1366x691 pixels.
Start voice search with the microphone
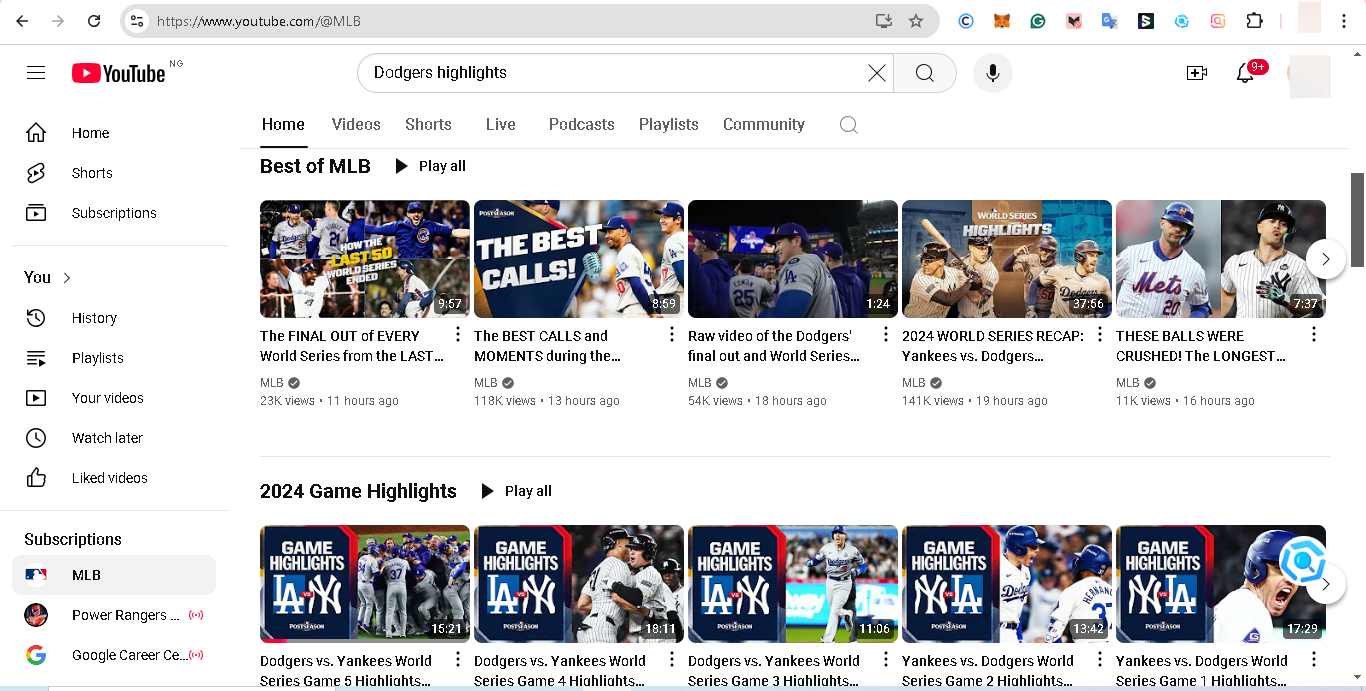tap(993, 73)
